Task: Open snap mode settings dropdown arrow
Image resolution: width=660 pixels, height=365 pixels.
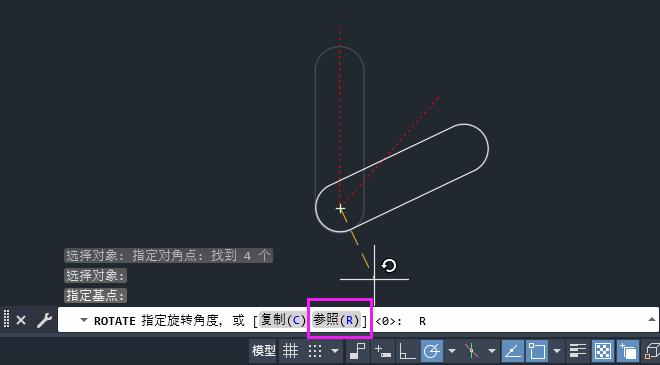Action: click(335, 351)
